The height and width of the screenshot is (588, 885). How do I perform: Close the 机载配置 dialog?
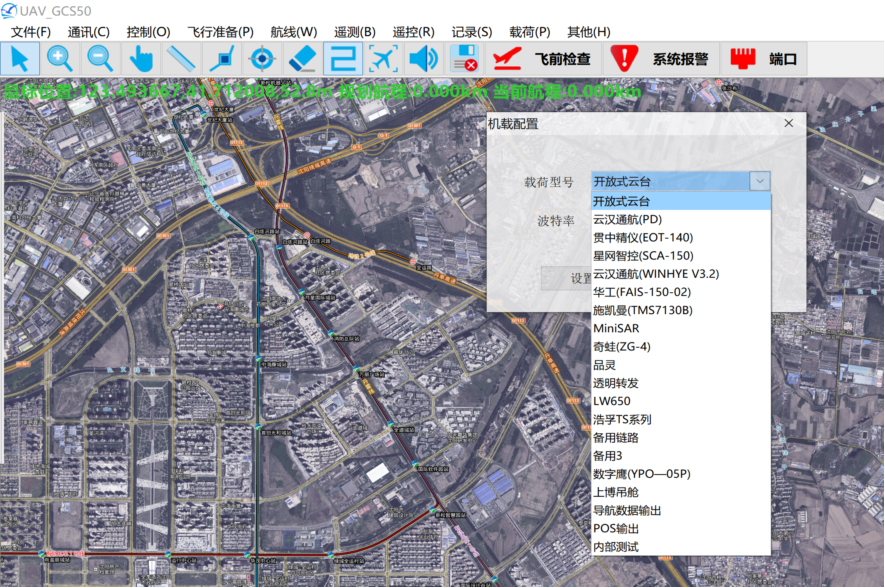[788, 123]
